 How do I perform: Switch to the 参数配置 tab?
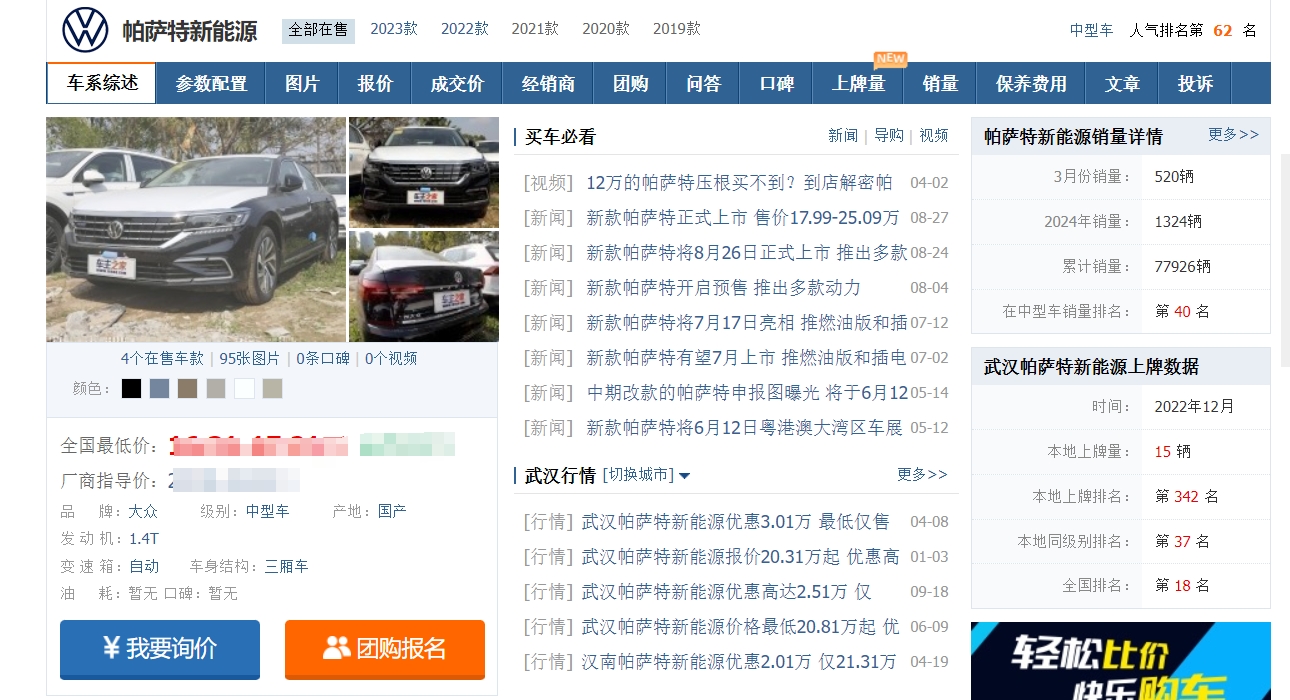coord(211,84)
